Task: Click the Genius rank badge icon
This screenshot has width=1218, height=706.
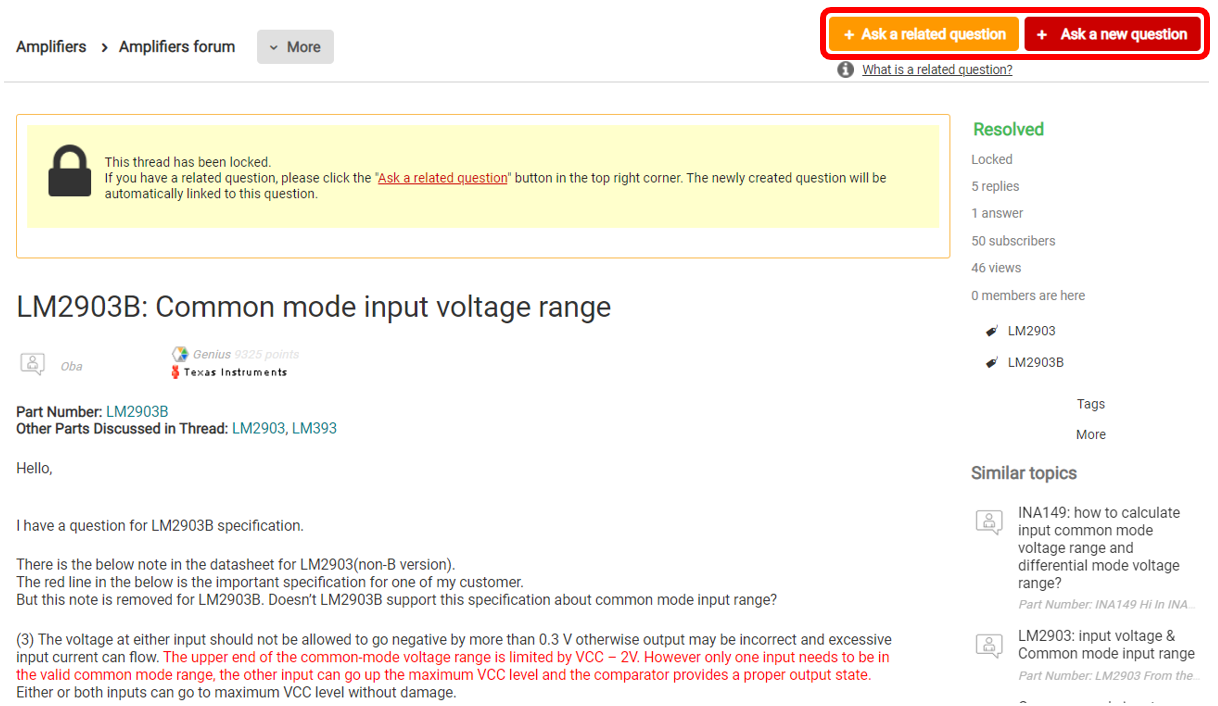Action: (x=180, y=354)
